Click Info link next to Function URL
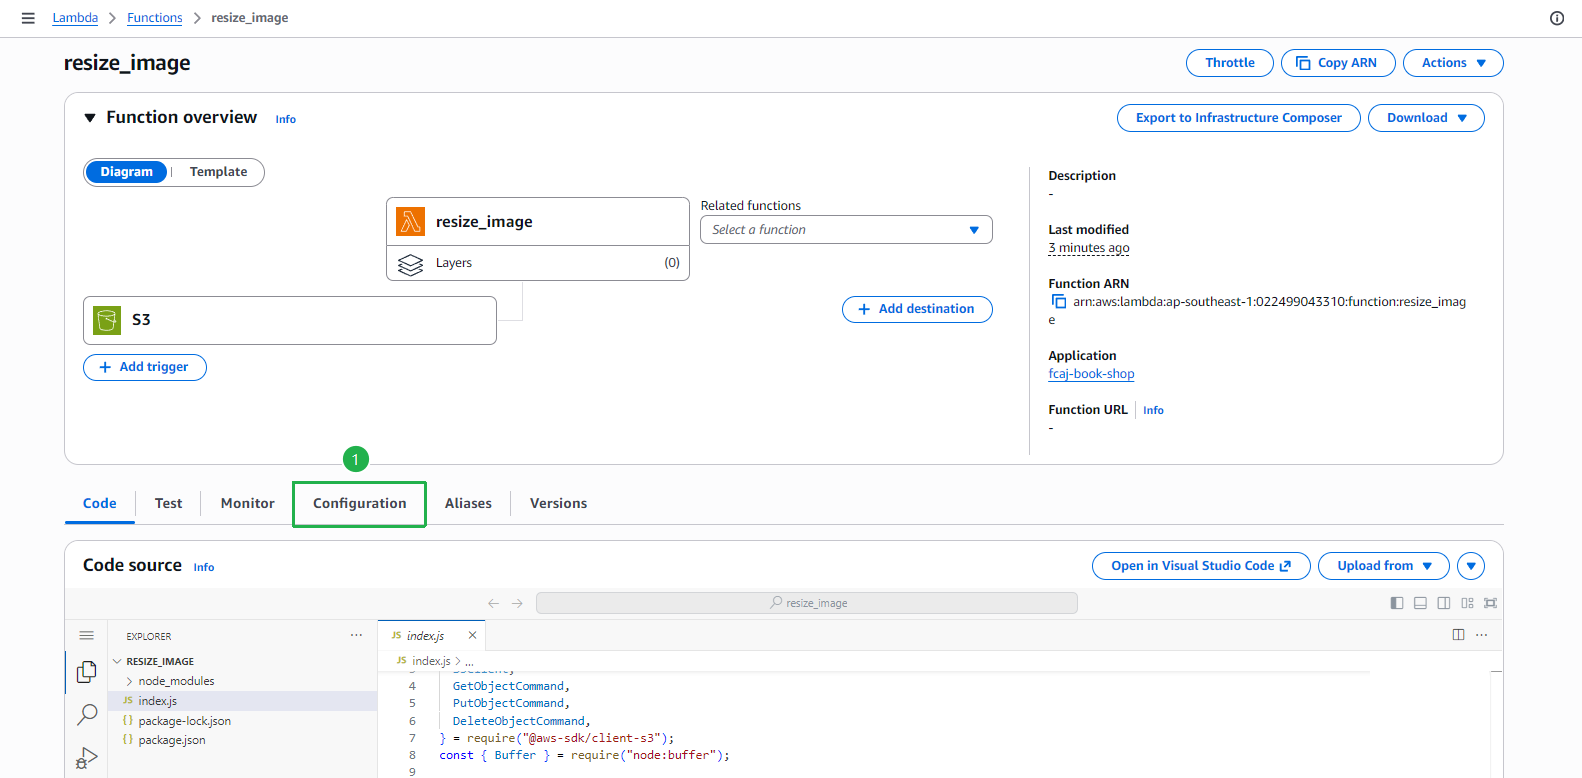 pyautogui.click(x=1153, y=410)
